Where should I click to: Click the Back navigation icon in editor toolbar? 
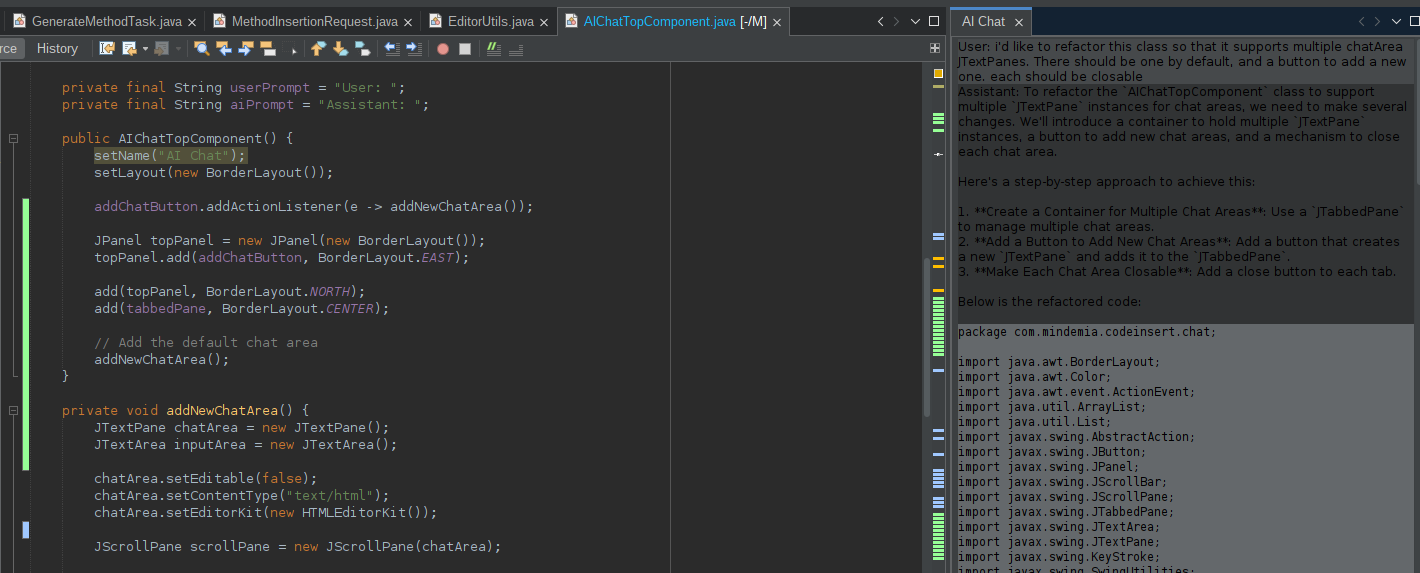coord(129,48)
